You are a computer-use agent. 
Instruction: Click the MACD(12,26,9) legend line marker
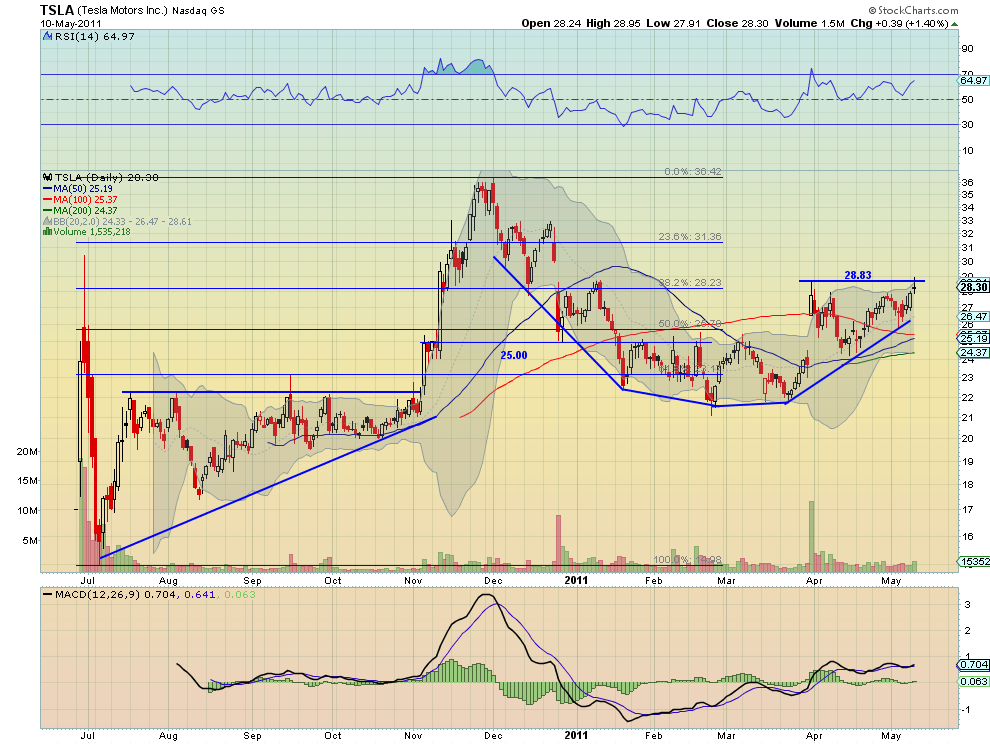pos(47,594)
